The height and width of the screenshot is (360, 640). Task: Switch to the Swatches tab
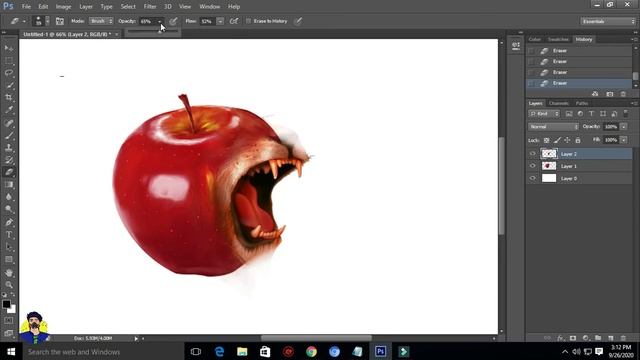point(558,40)
